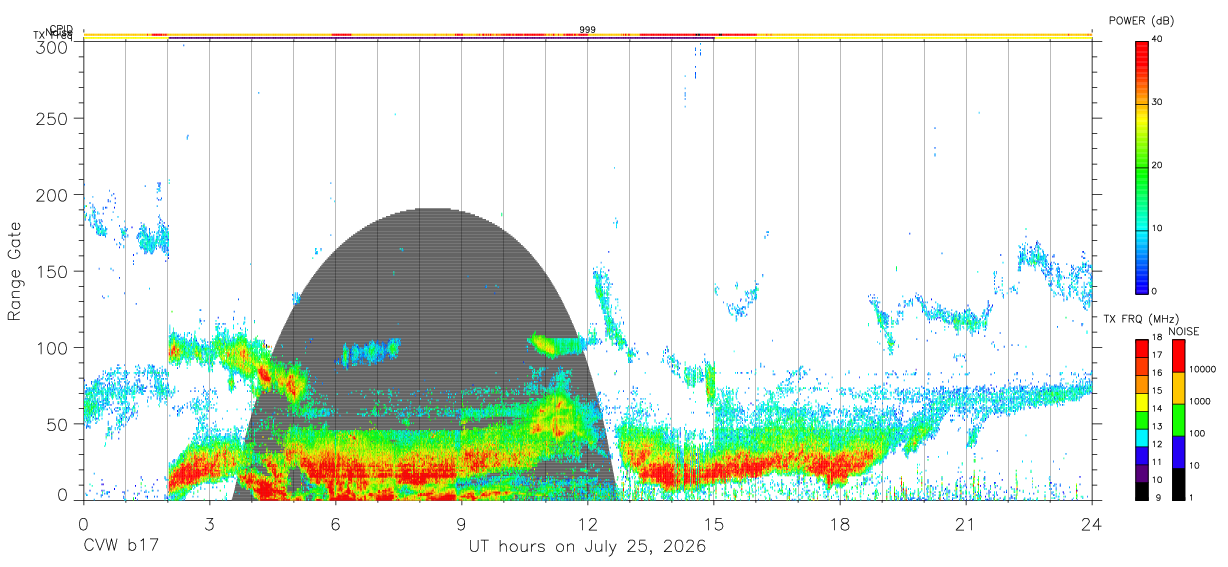This screenshot has width=1228, height=567.
Task: Click the 'UT hours on July 25, 2026' label
Action: coord(587,547)
